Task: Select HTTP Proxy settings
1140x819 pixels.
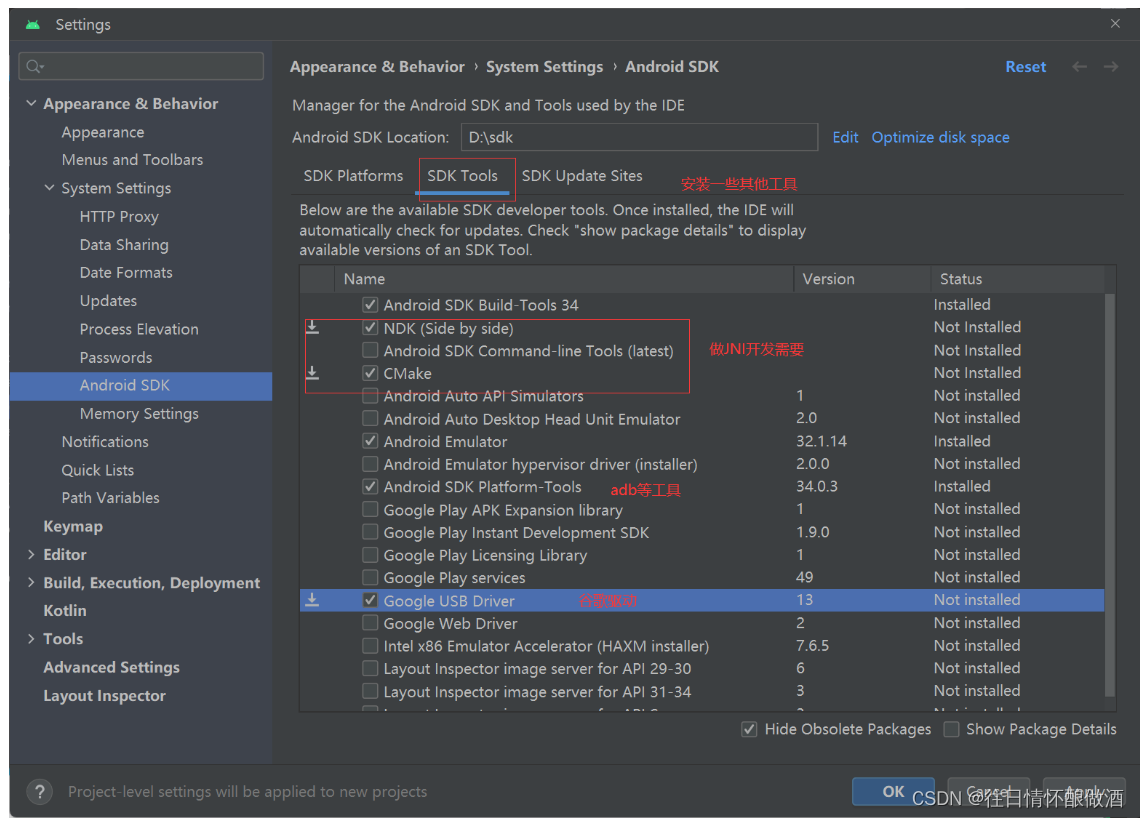Action: pos(119,217)
